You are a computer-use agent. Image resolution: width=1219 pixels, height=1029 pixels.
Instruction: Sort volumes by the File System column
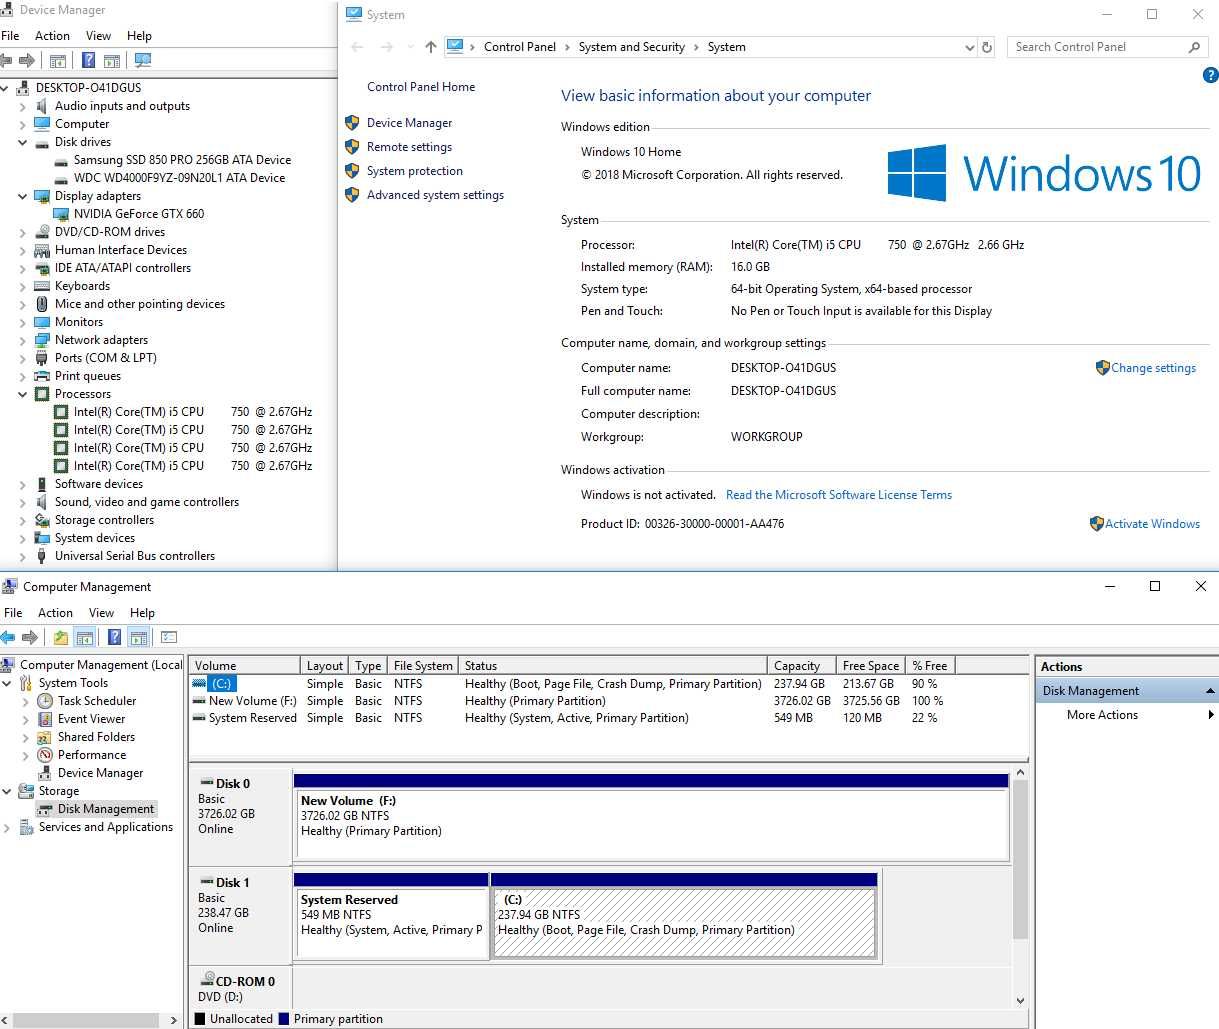tap(423, 666)
